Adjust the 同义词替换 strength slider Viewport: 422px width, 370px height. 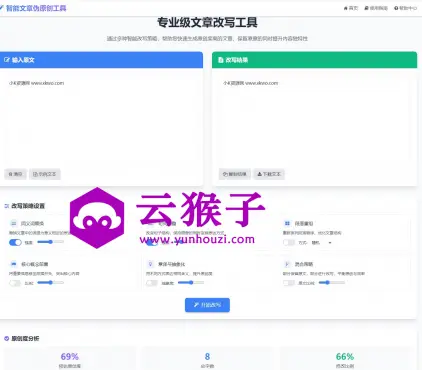[x=50, y=242]
